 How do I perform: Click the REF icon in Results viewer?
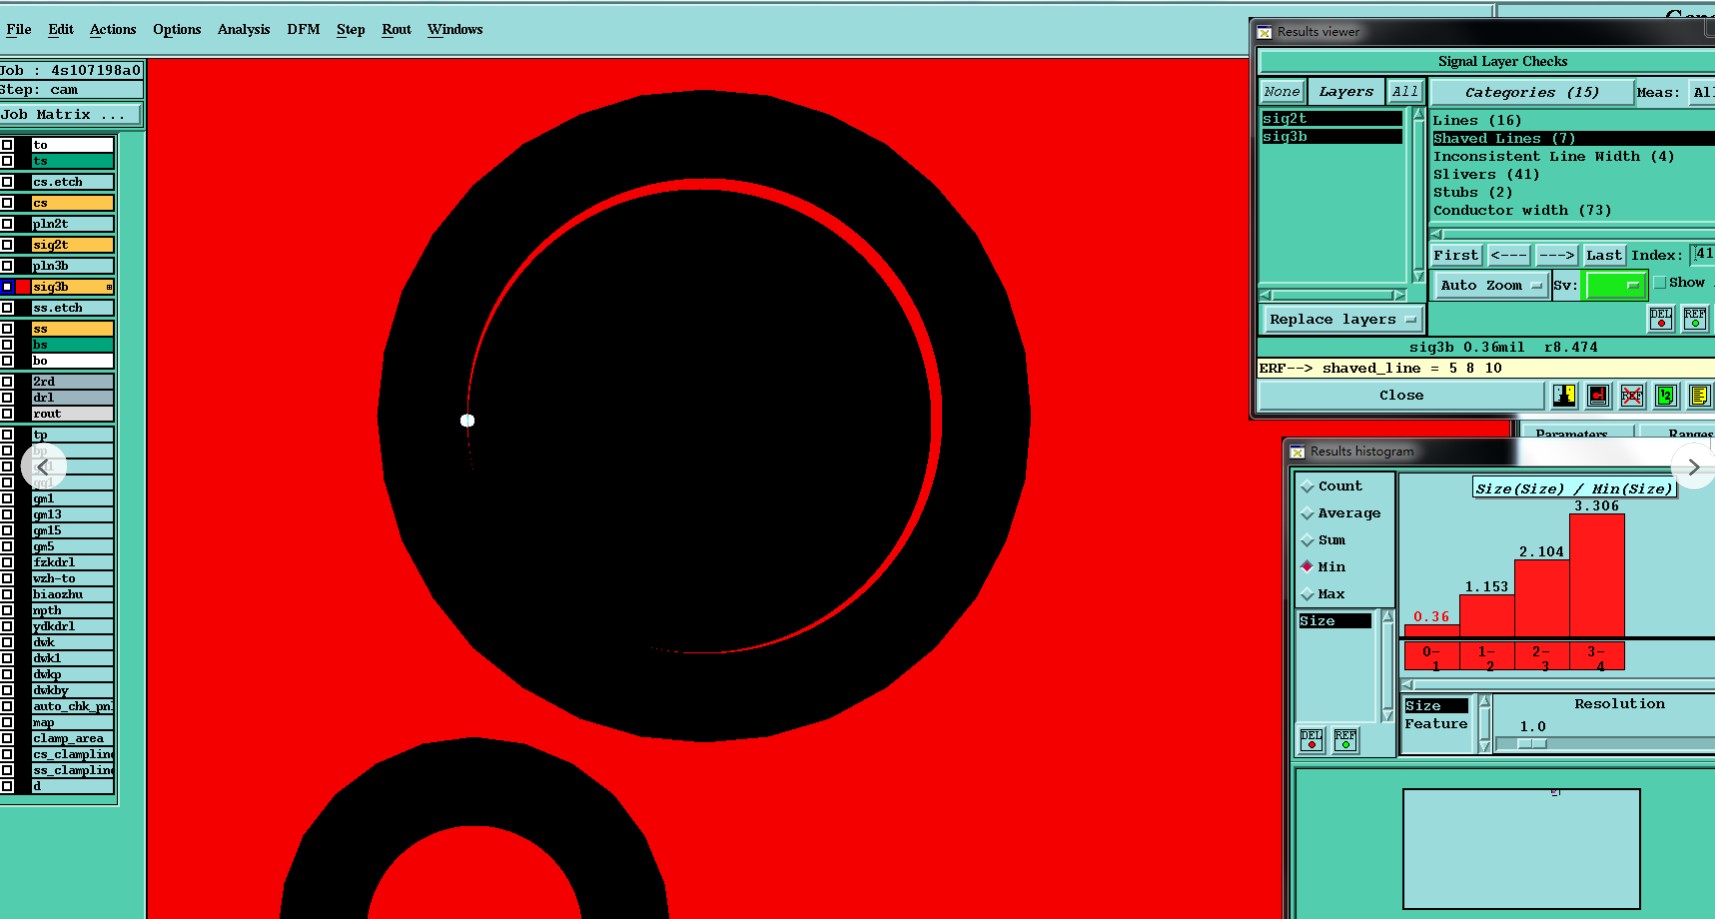pyautogui.click(x=1695, y=319)
